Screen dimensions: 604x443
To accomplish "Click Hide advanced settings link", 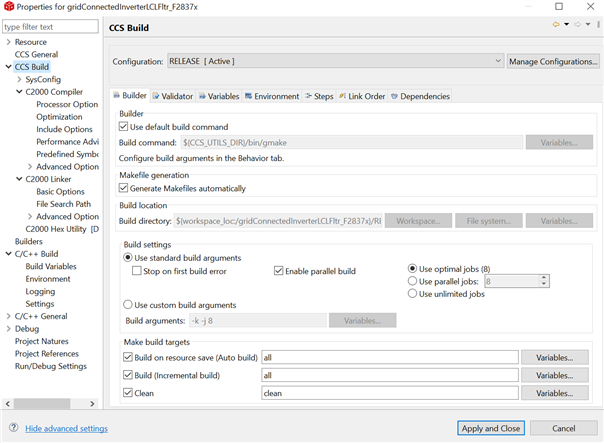I will [x=66, y=428].
